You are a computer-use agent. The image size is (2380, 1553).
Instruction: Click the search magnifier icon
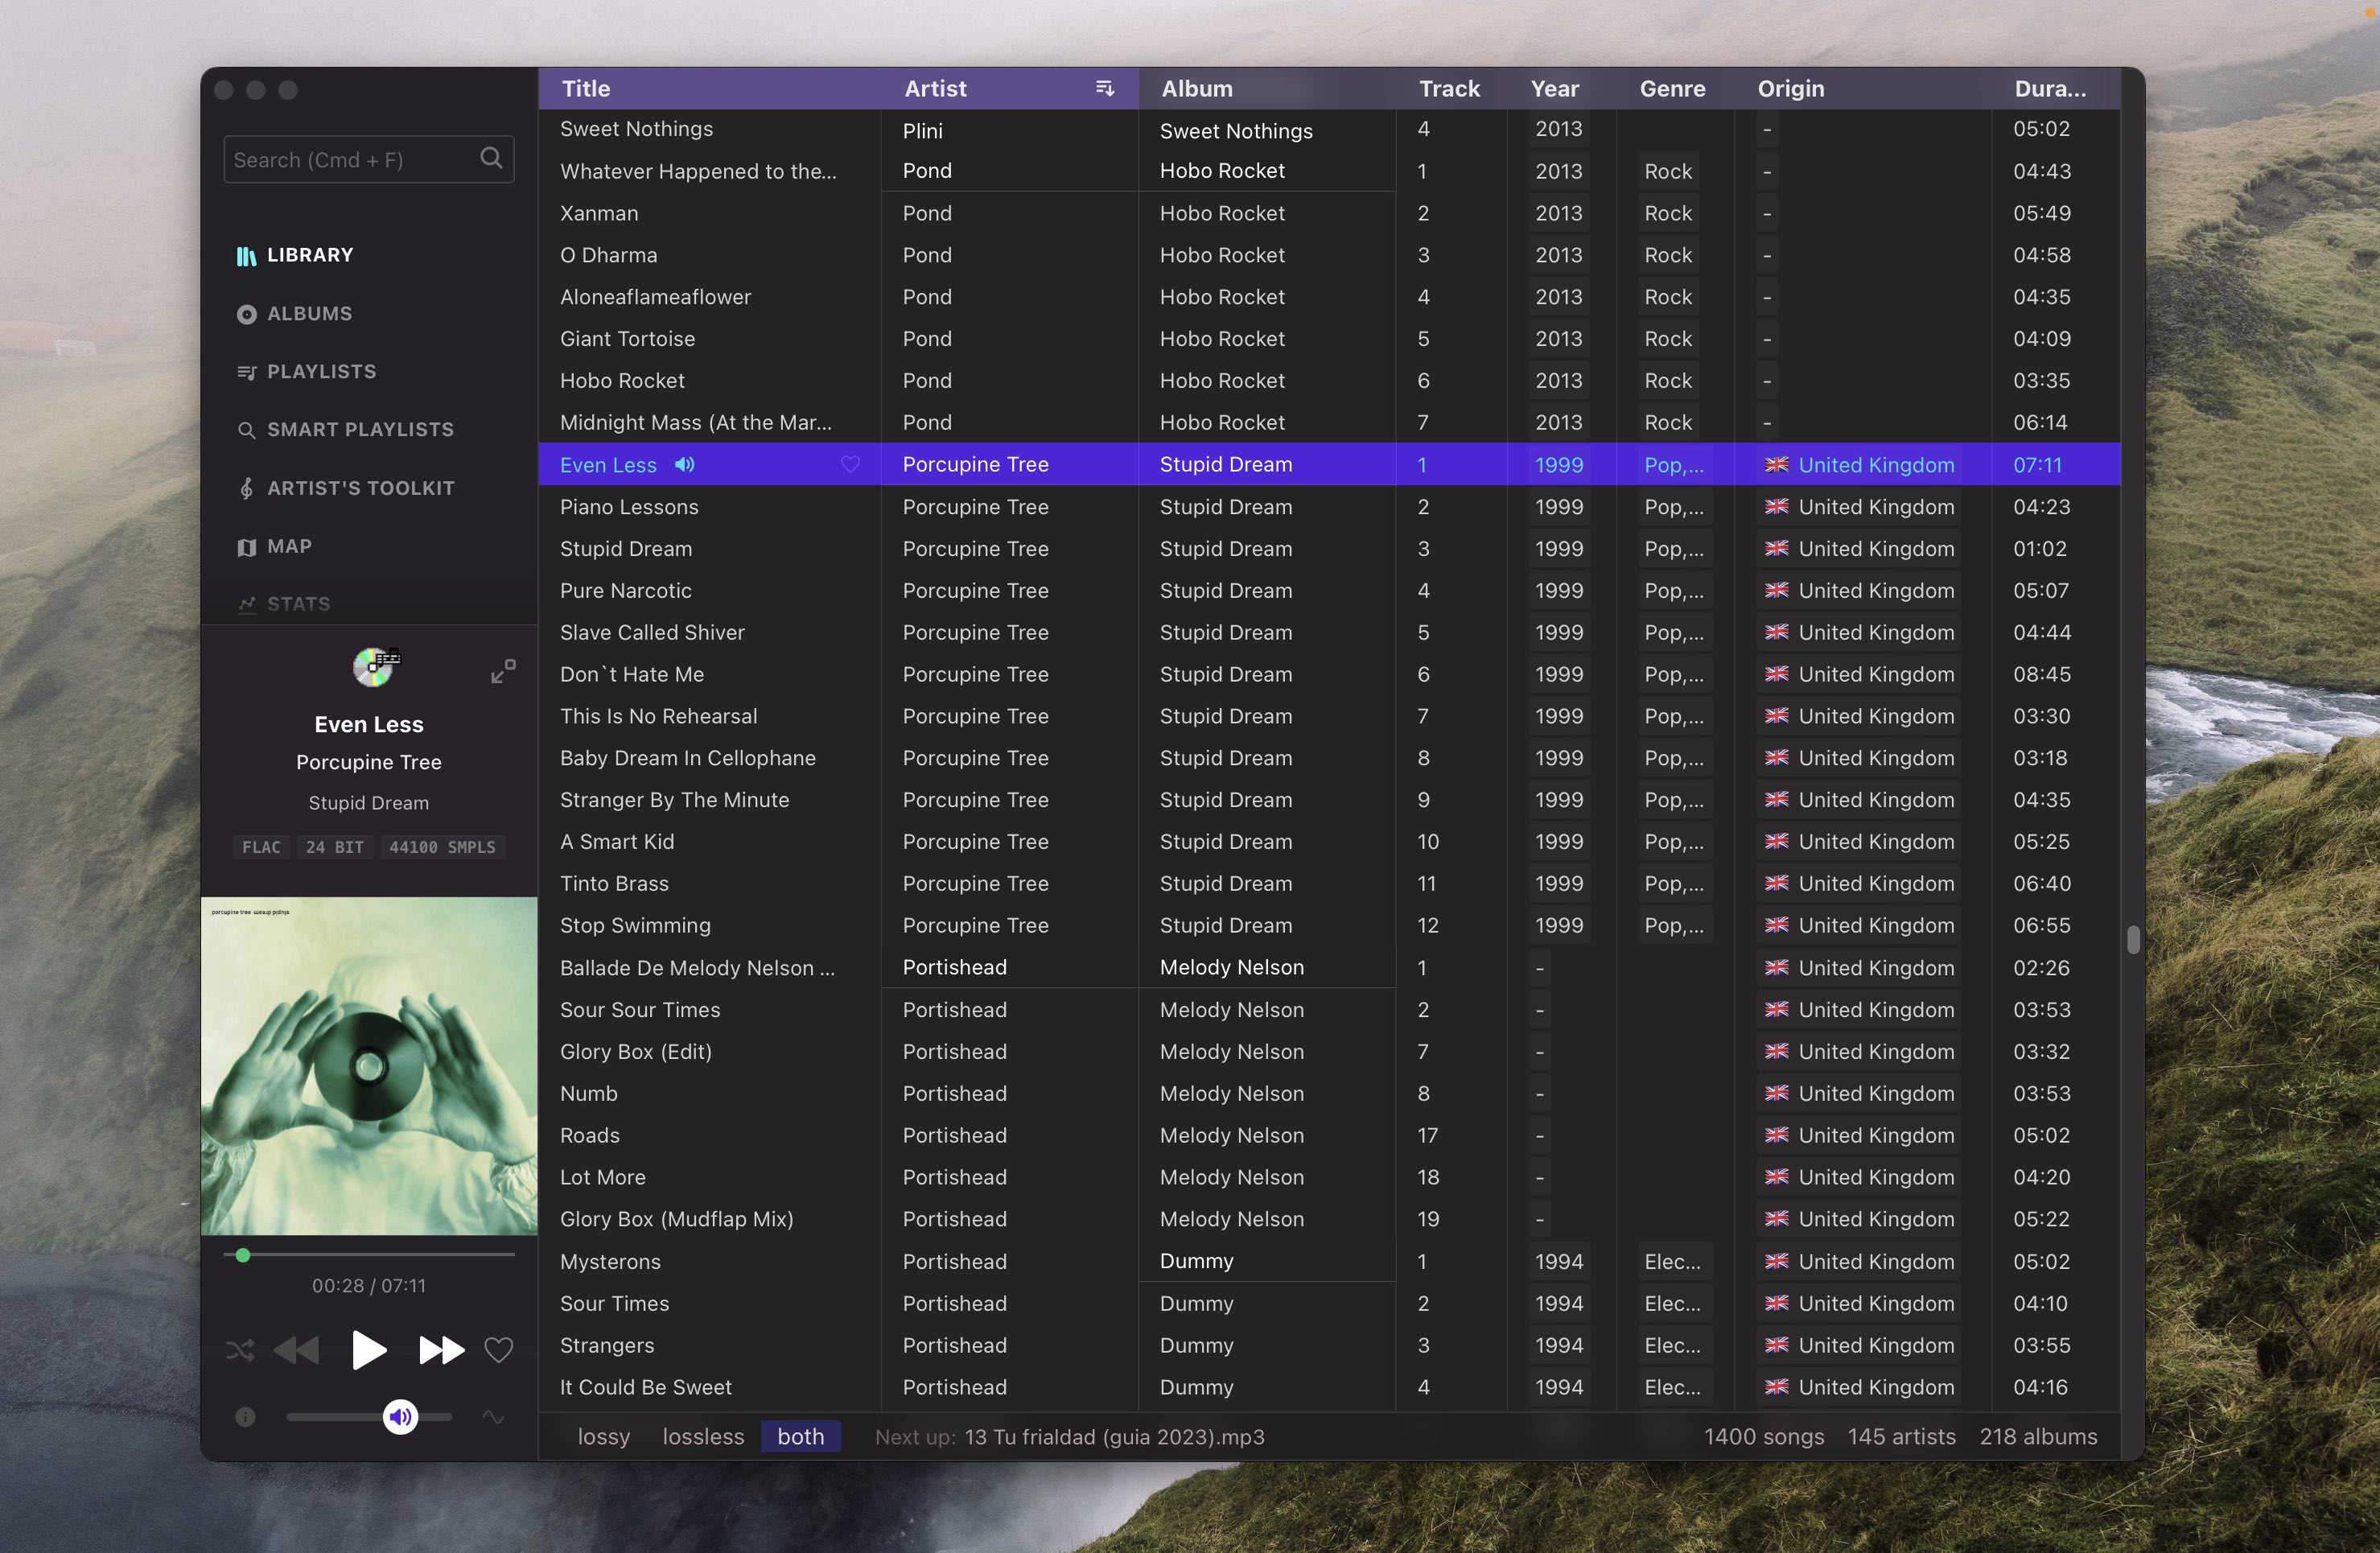[491, 158]
